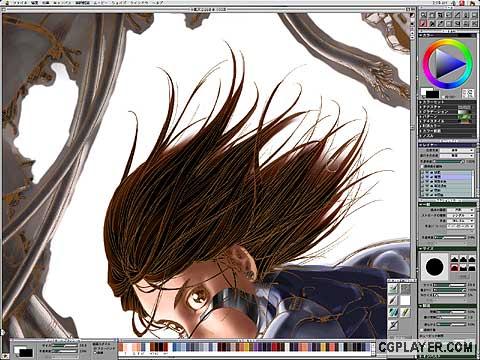480x360 pixels.
Task: Pick the teal striped brush in small palette
Action: pos(393,312)
